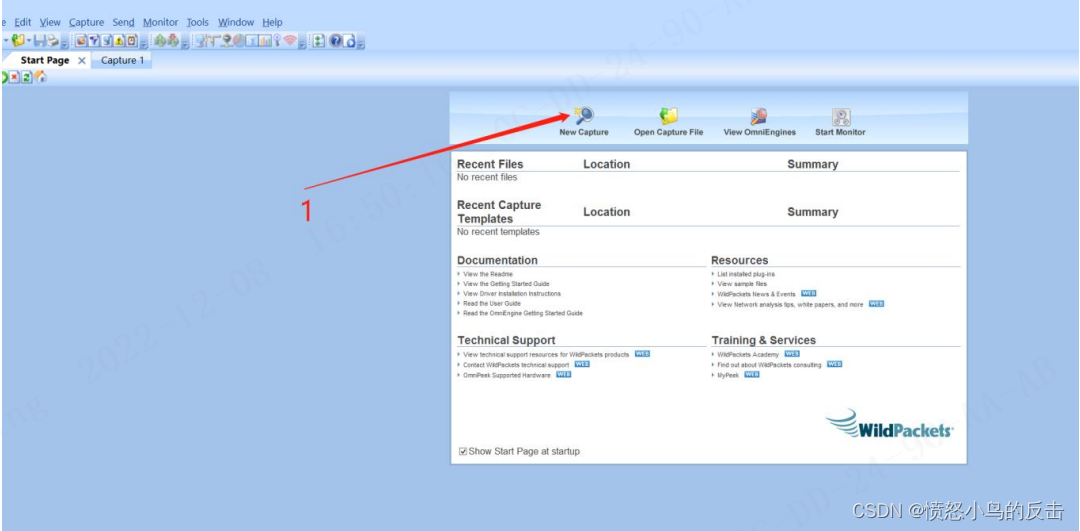Open overflow arrow after green send icons
The image size is (1080, 531).
coord(185,44)
